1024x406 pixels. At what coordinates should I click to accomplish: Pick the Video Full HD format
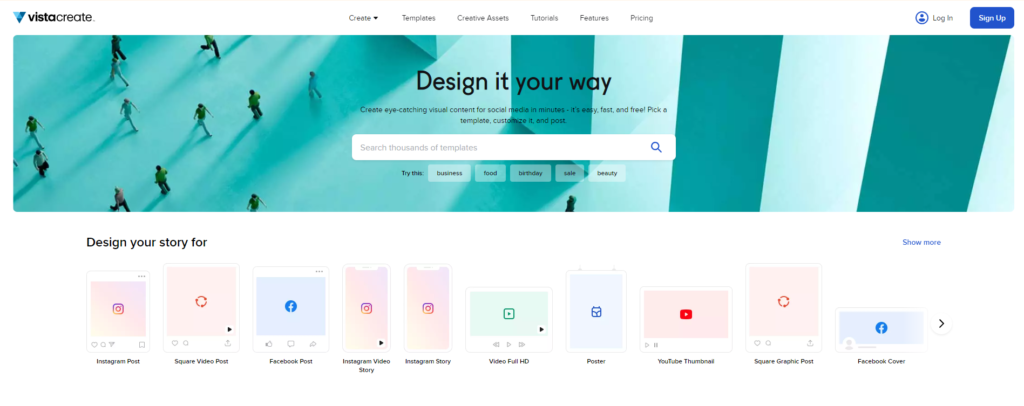point(508,314)
